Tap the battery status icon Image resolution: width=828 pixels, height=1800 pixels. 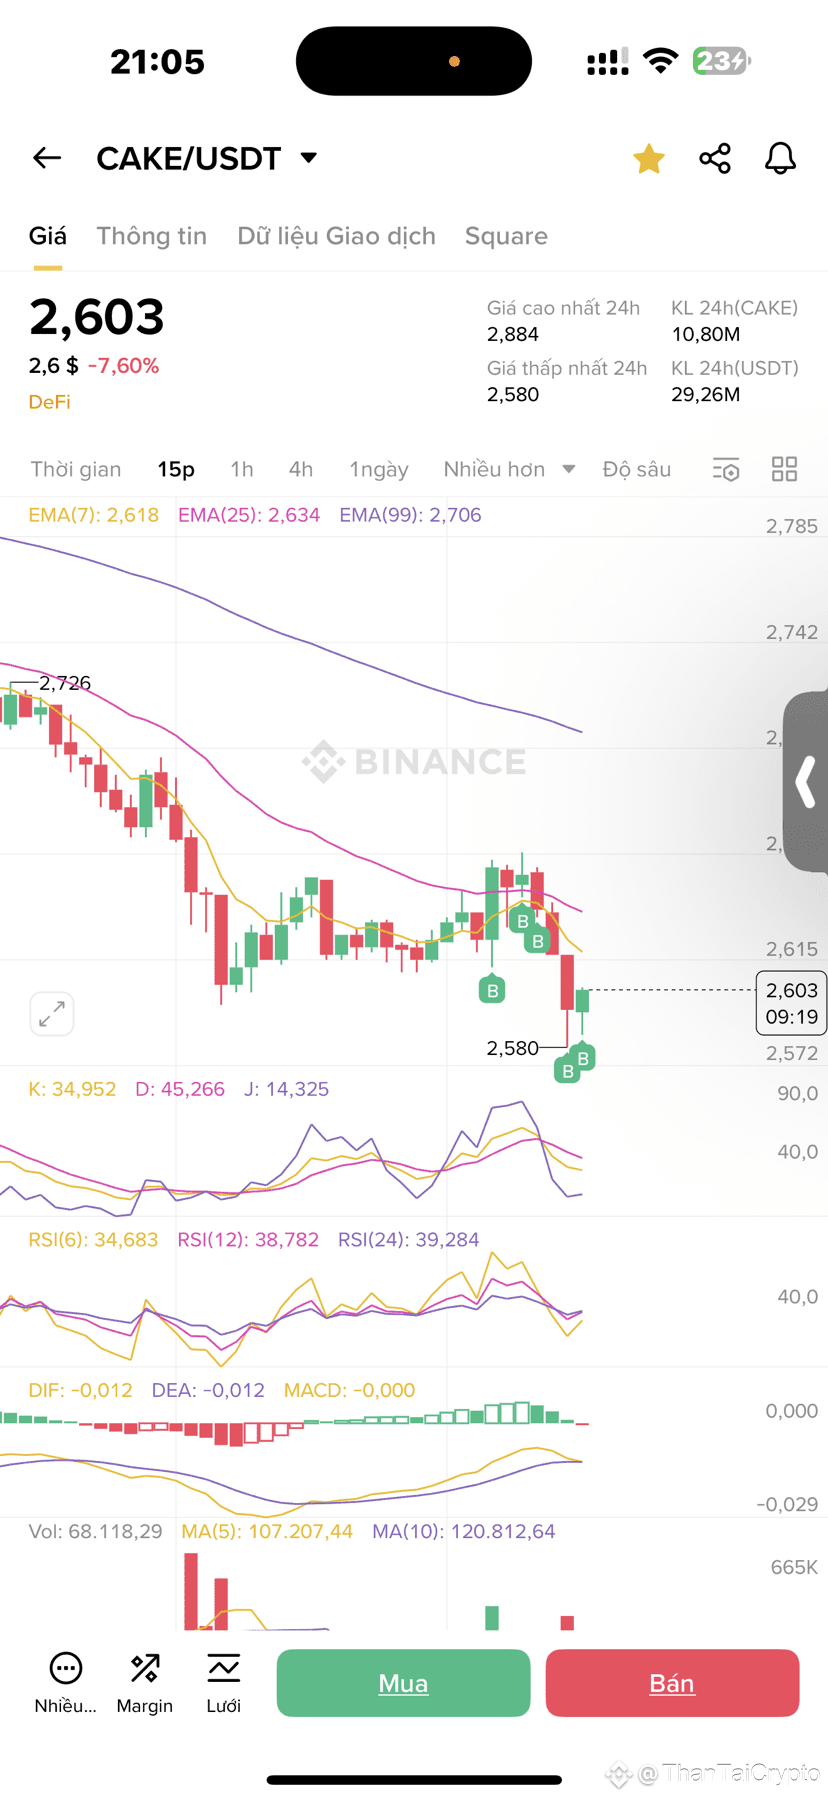722,61
